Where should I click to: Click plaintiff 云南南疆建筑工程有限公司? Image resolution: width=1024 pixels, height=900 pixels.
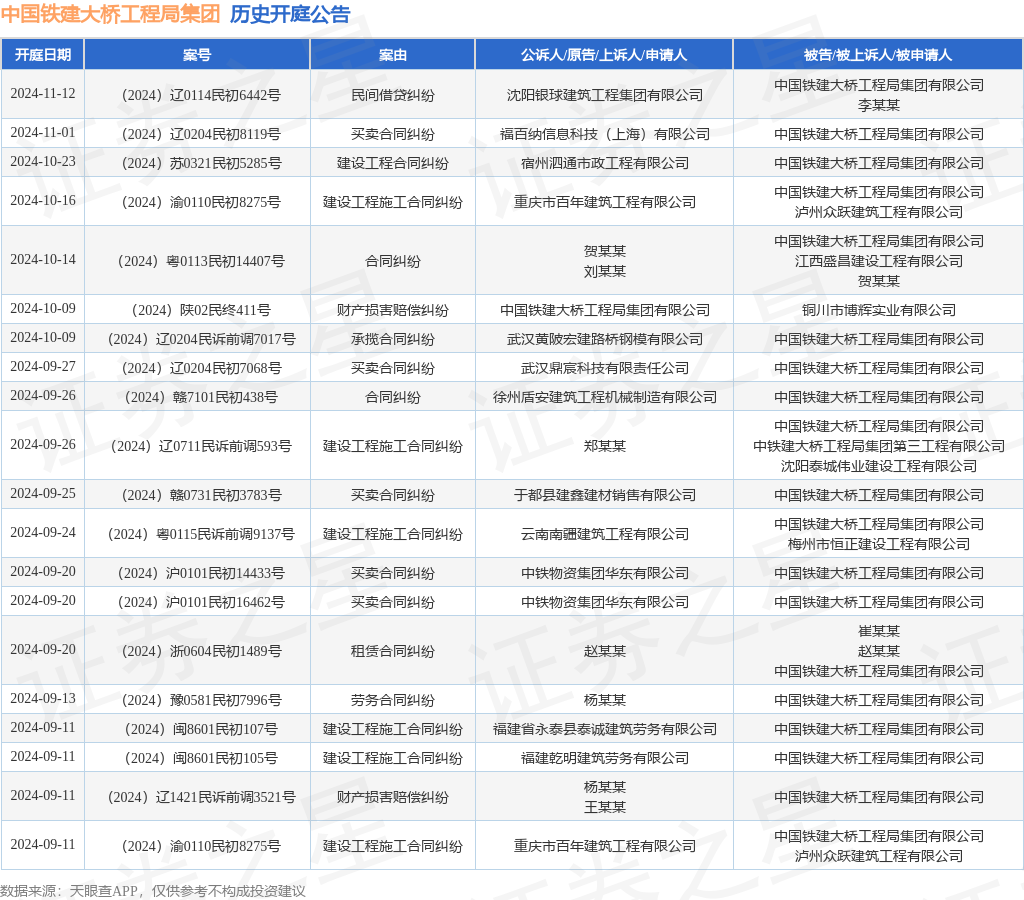coord(605,534)
